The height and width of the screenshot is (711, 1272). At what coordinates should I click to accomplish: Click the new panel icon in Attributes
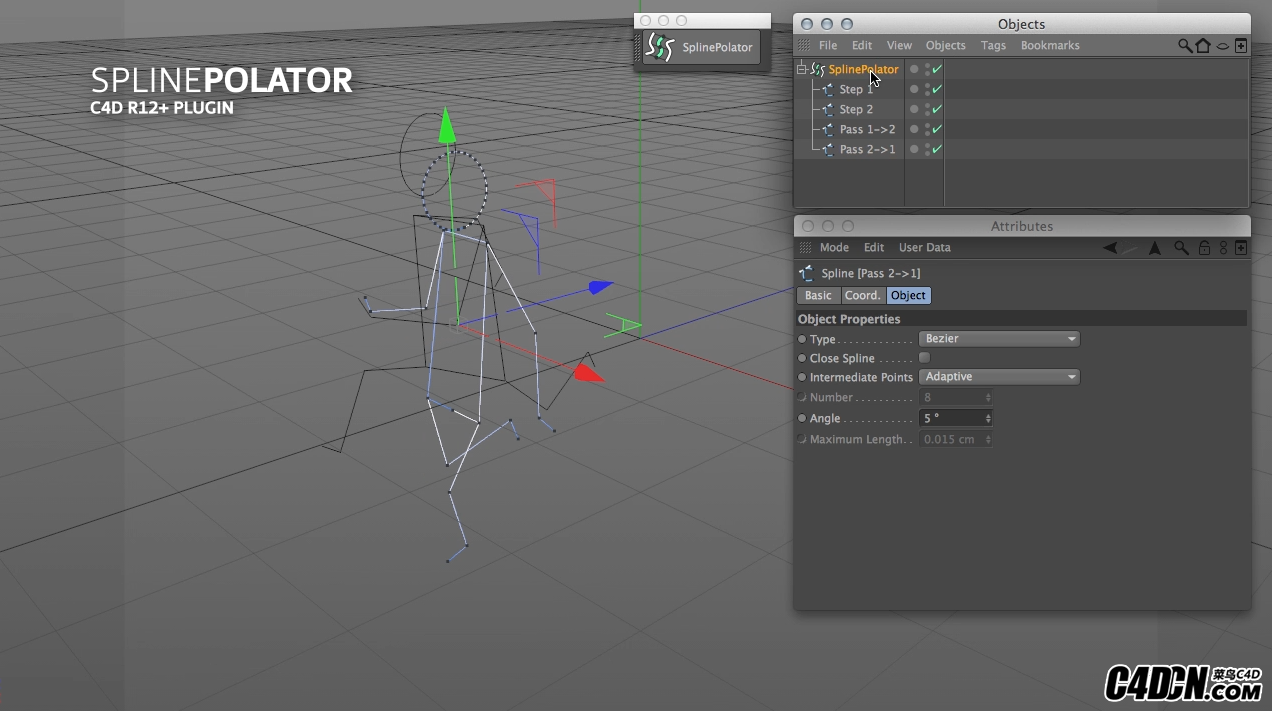click(1241, 248)
